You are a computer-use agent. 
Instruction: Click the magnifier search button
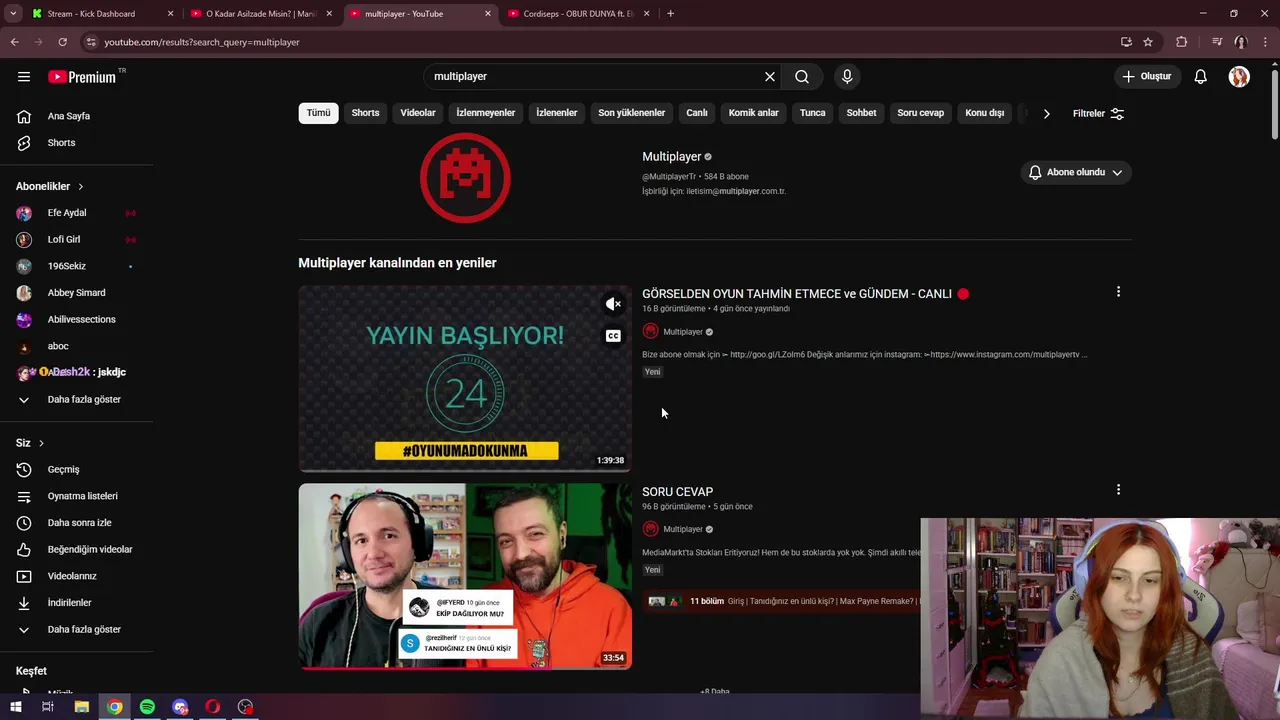(x=802, y=77)
